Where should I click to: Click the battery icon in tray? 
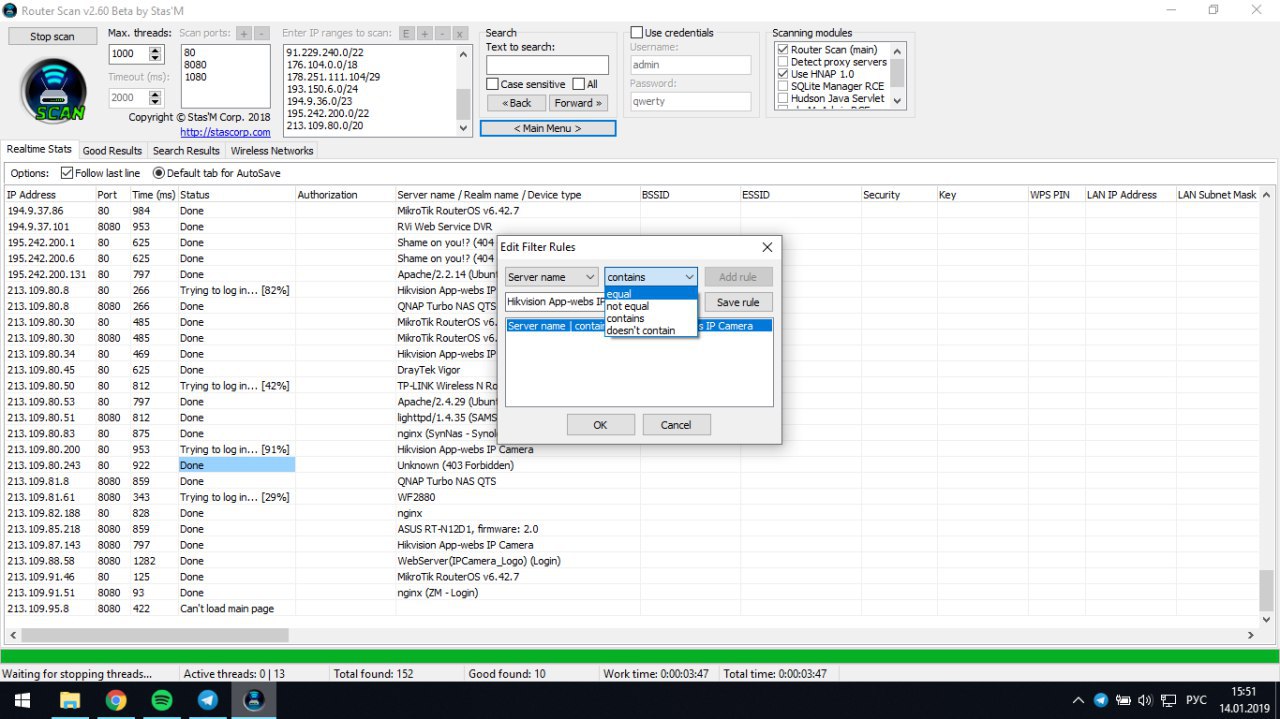[x=1123, y=700]
